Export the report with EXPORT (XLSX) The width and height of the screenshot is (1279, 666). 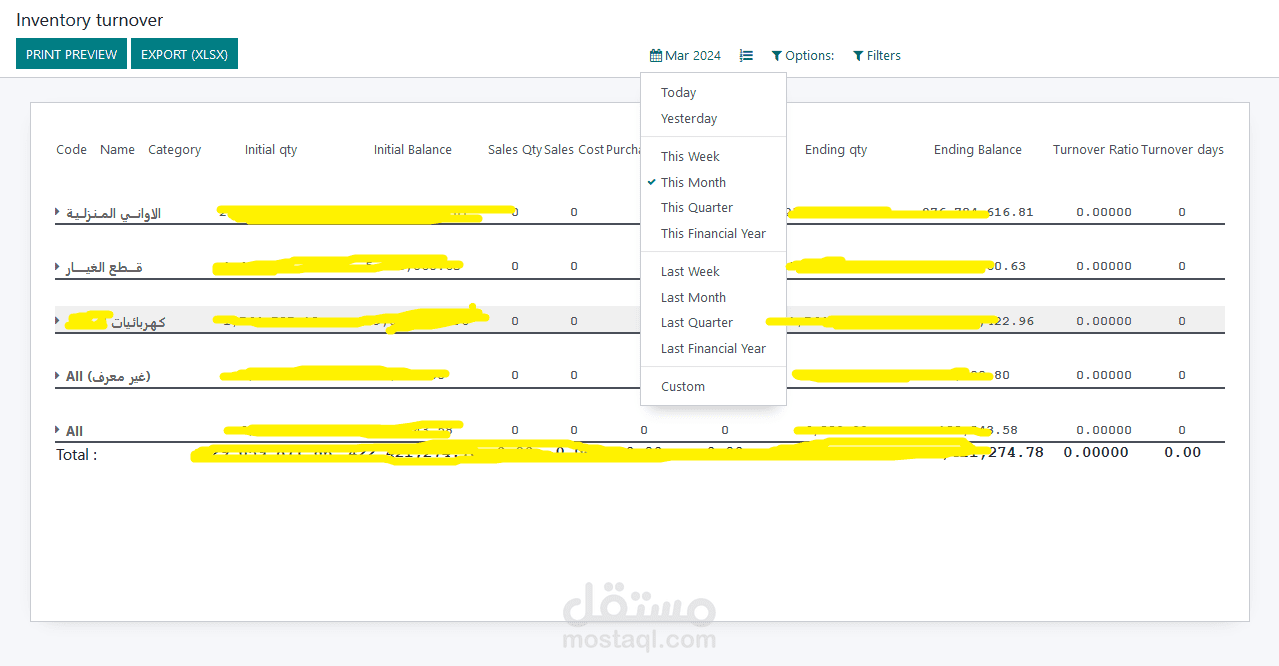click(x=184, y=53)
